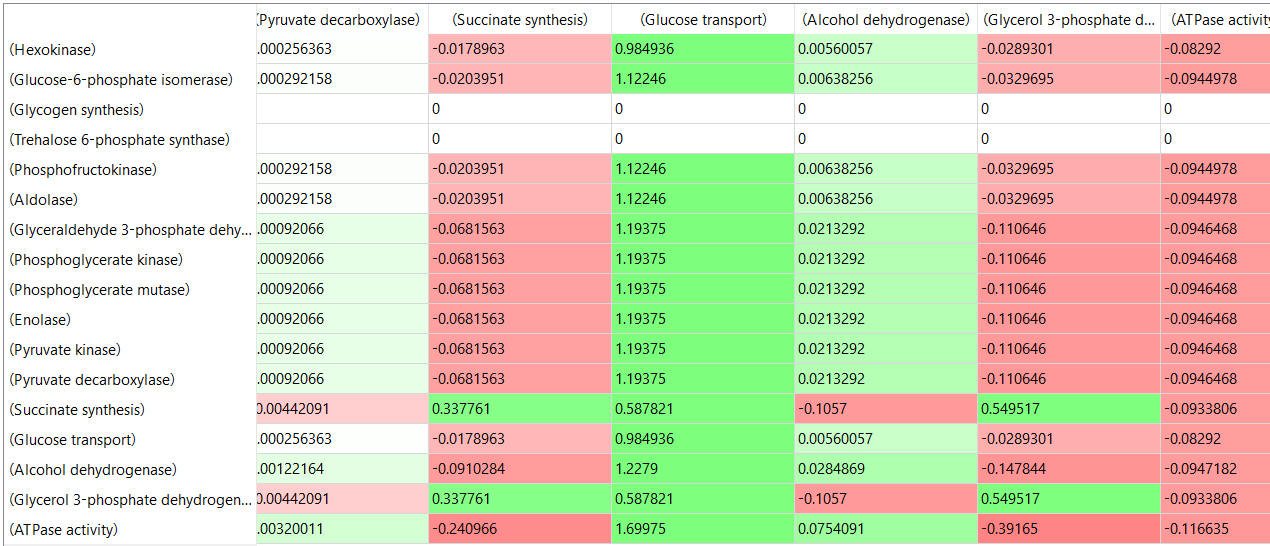This screenshot has width=1270, height=546.
Task: Select the Hexokinase row label
Action: coord(53,50)
